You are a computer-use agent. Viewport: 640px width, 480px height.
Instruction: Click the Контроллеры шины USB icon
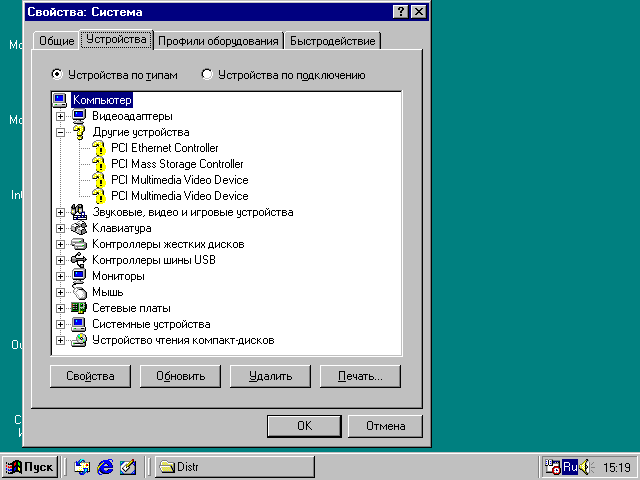[x=79, y=260]
